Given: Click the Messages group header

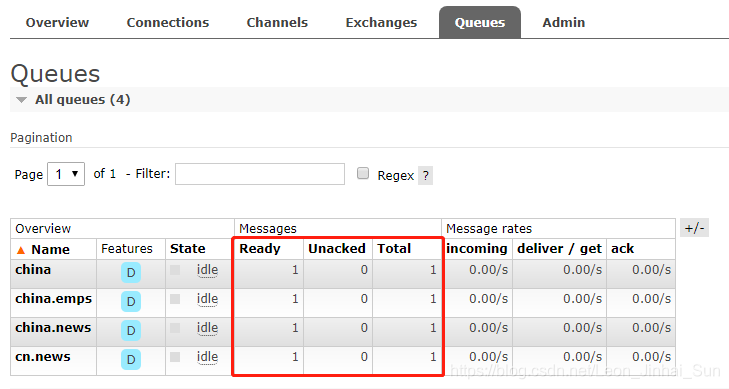Looking at the screenshot, I should coord(268,229).
